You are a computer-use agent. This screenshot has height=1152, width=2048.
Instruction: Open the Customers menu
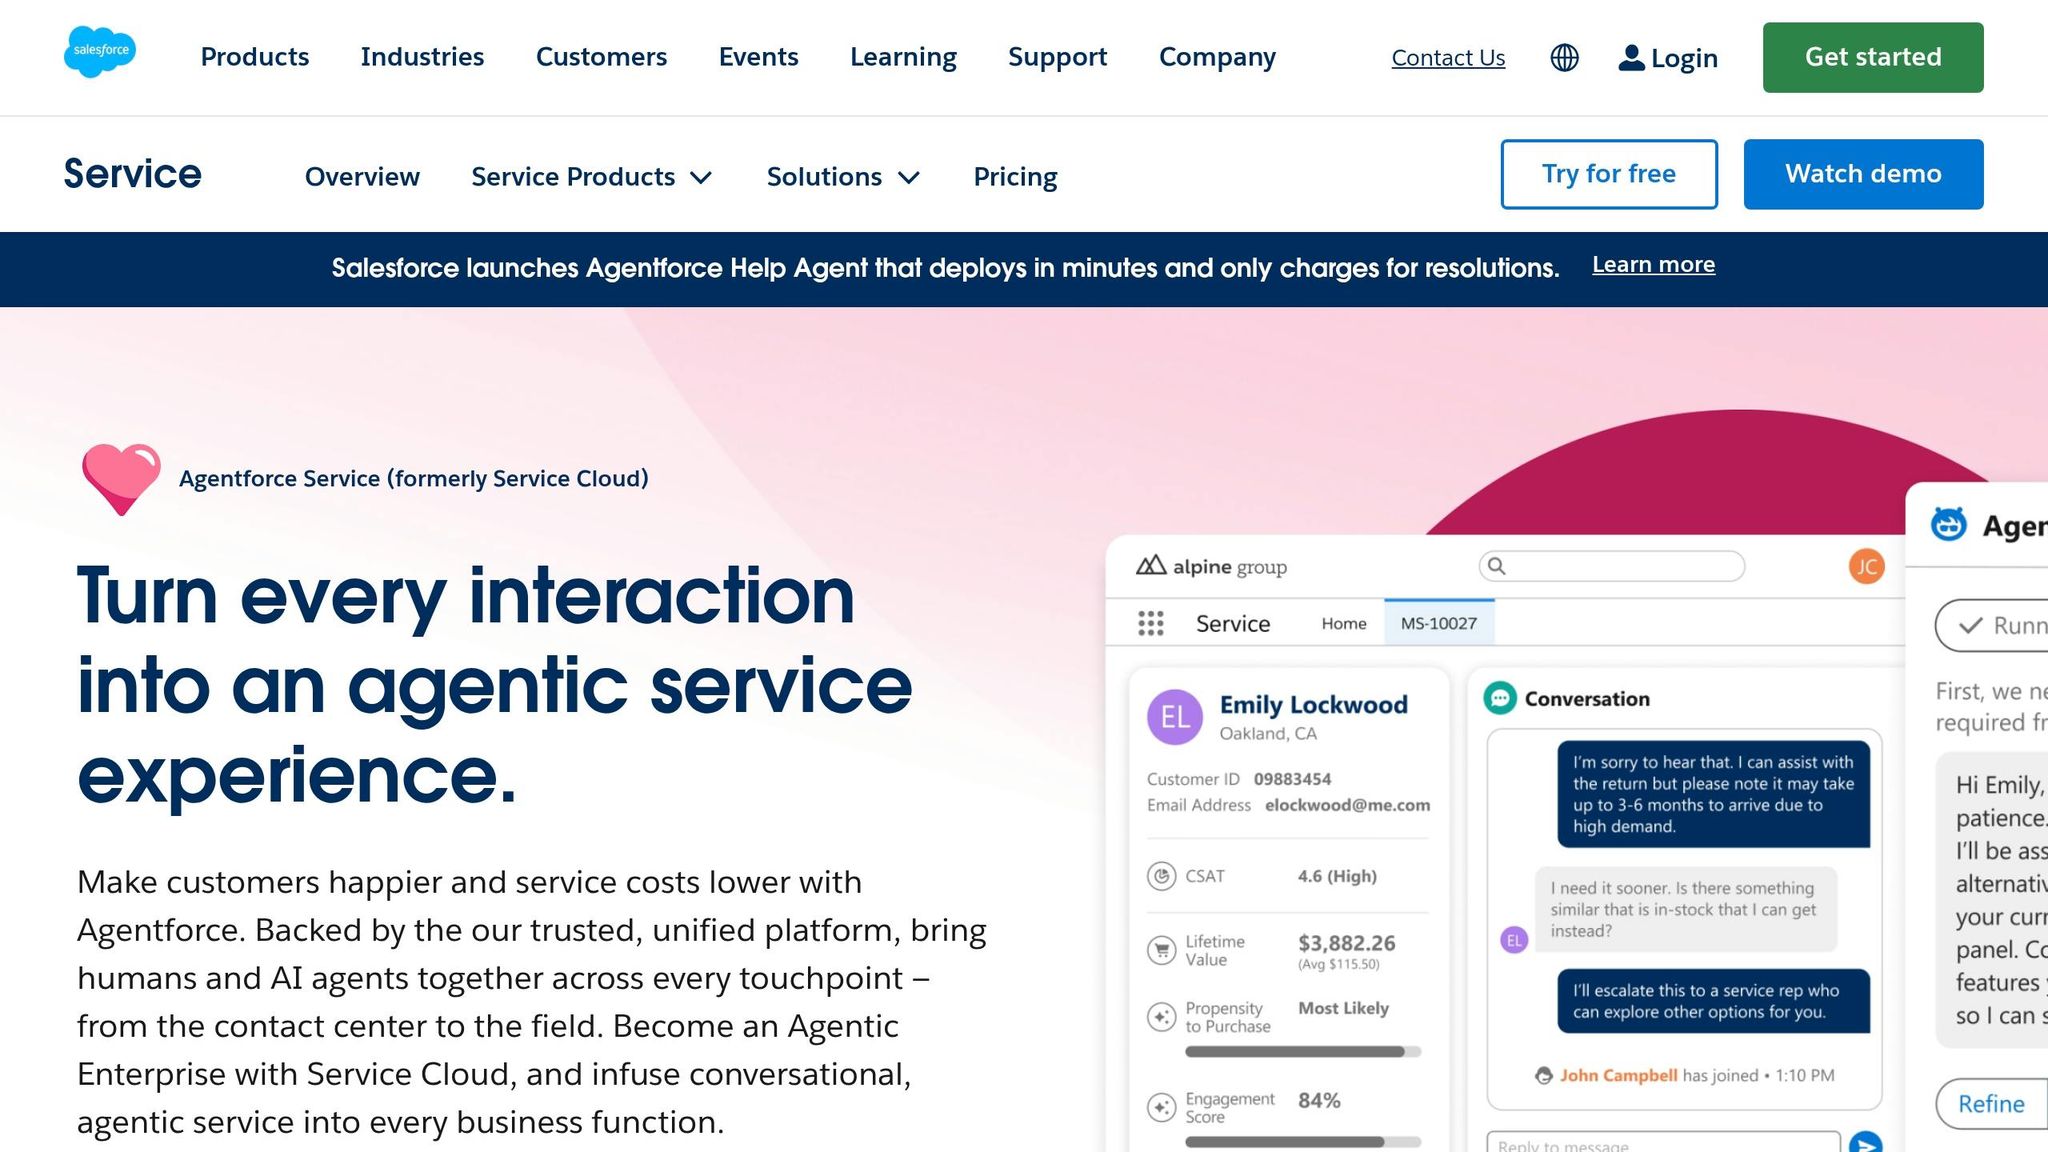601,57
